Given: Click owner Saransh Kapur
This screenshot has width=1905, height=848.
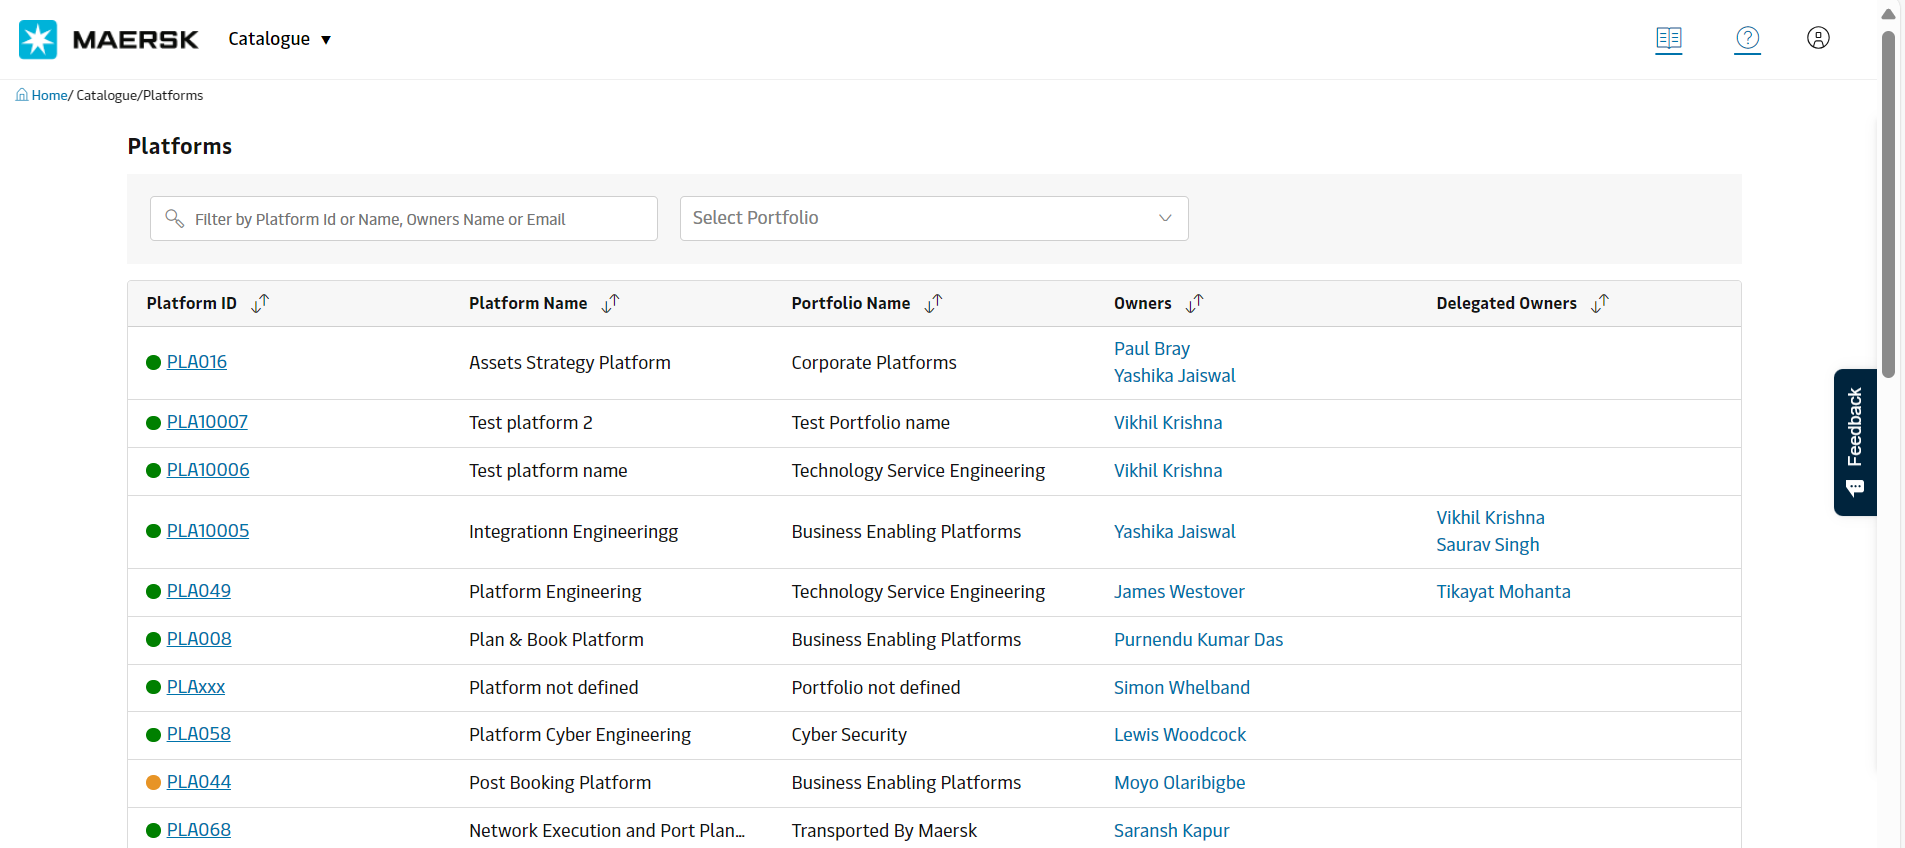Looking at the screenshot, I should click(x=1172, y=831).
